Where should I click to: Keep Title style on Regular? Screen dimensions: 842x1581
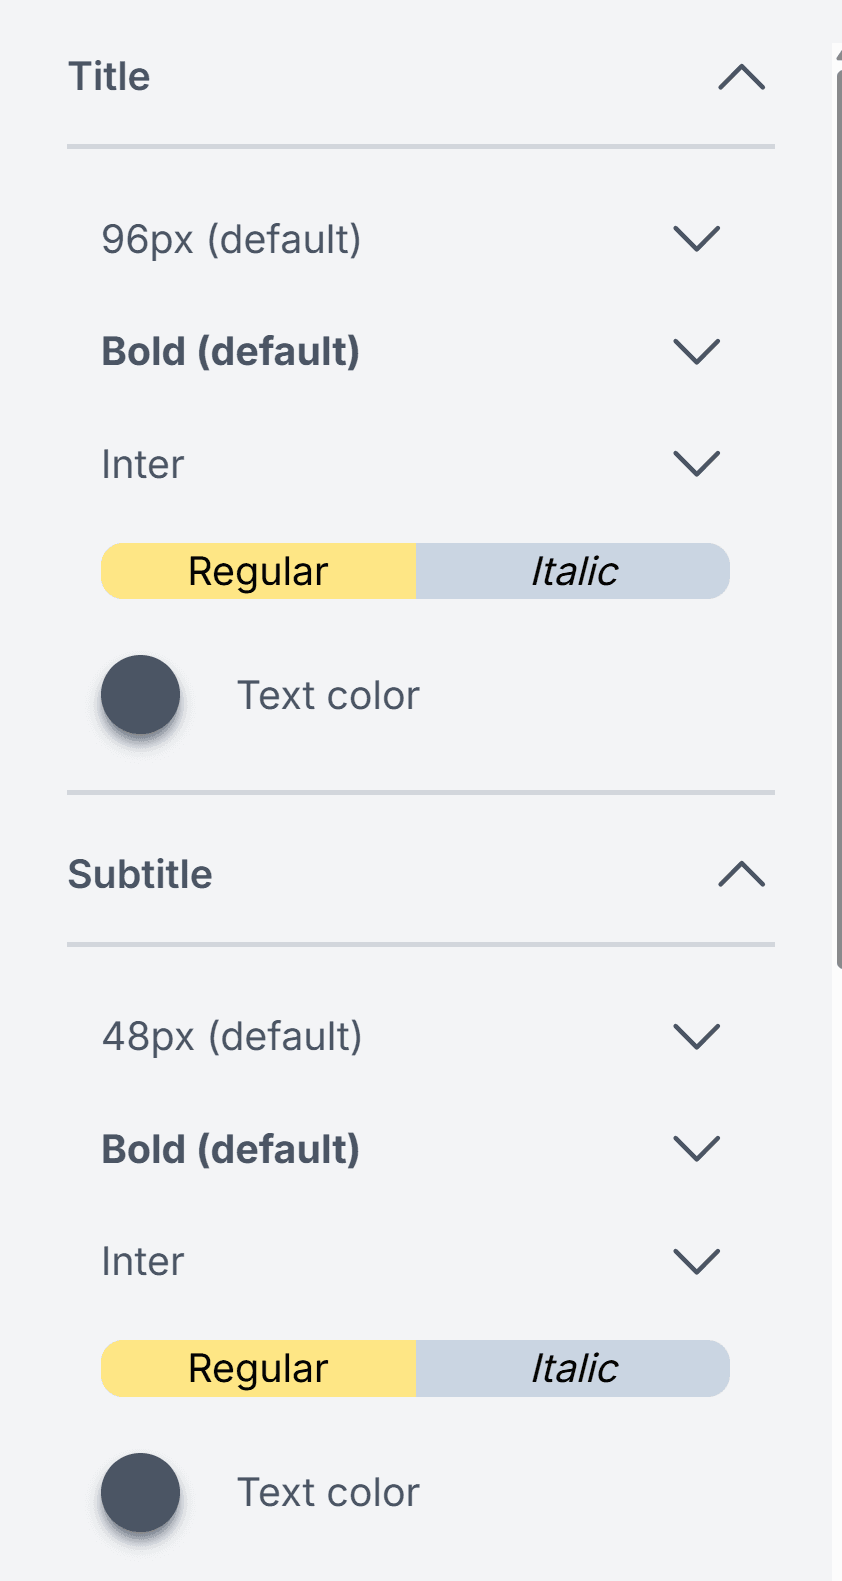257,570
